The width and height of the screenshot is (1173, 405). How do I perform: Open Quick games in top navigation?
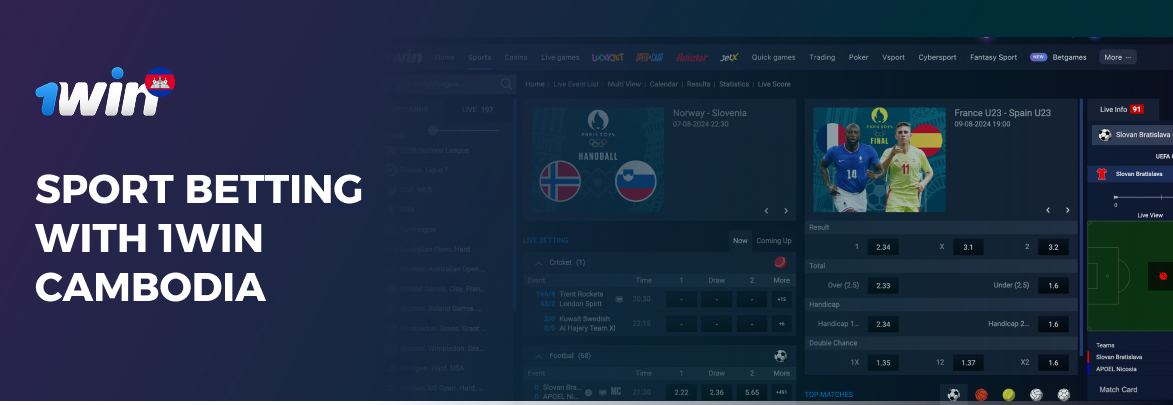[774, 58]
